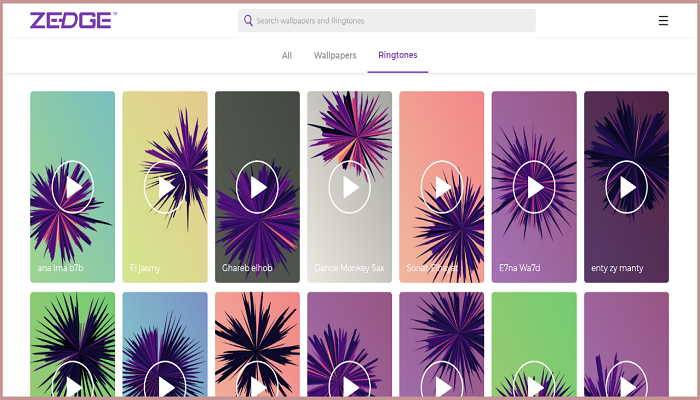Open the hamburger menu icon

tap(663, 20)
